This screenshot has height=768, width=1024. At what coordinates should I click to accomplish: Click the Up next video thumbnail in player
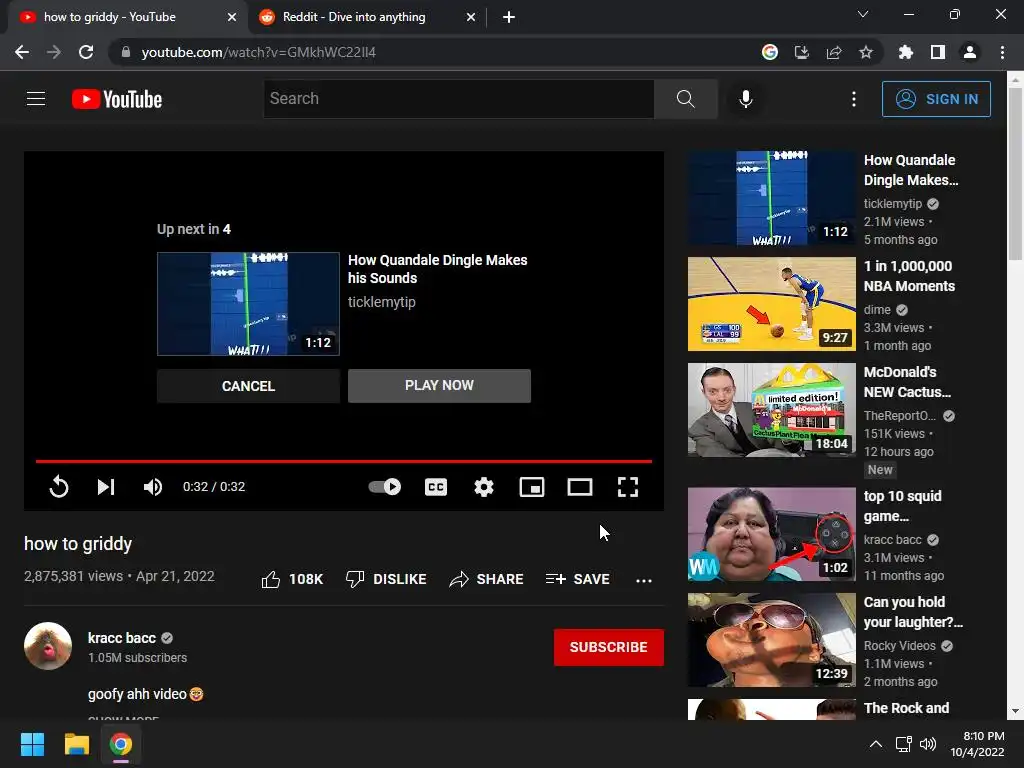pos(248,304)
